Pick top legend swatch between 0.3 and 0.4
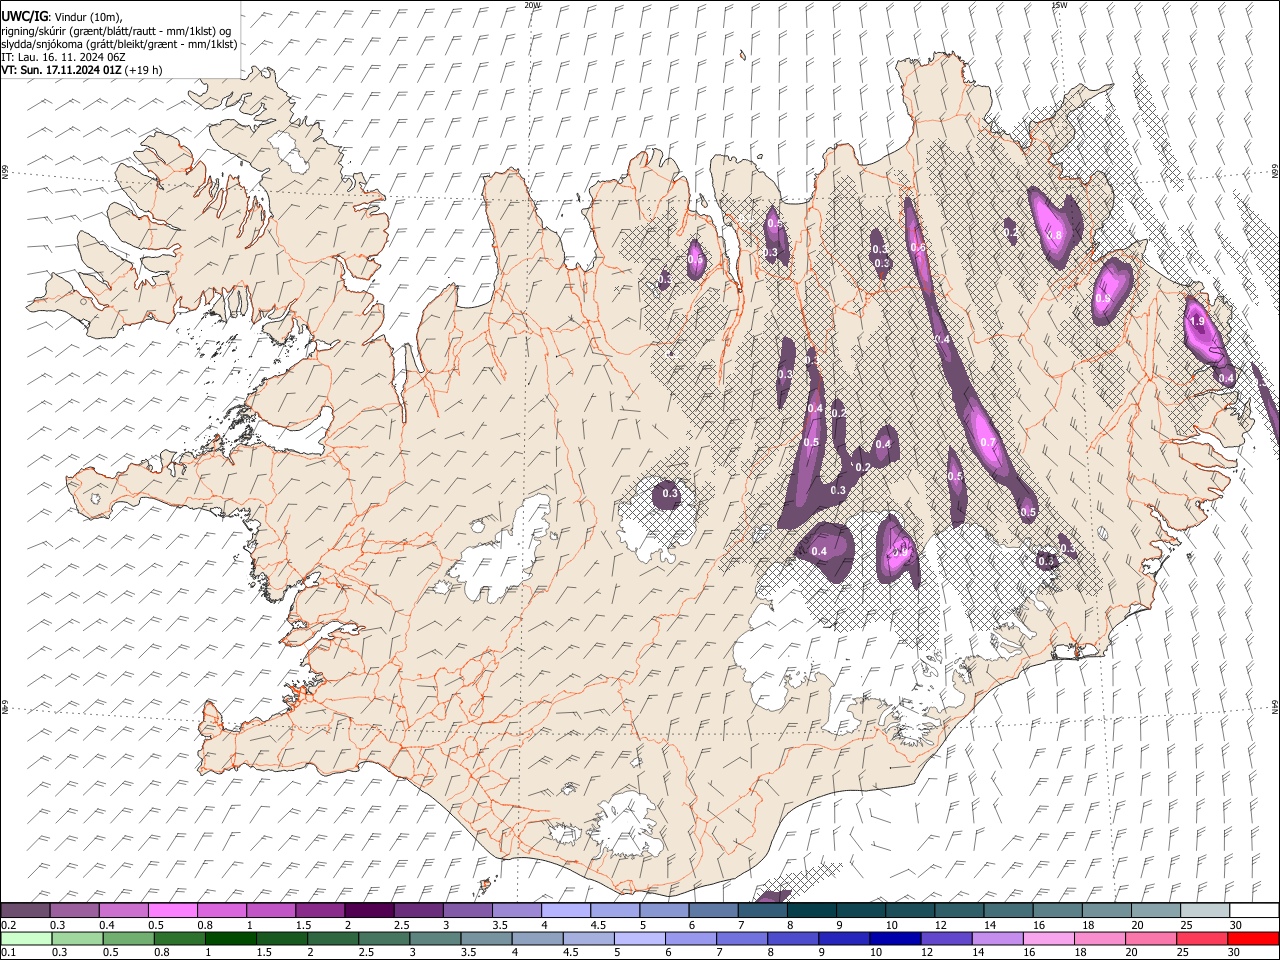The height and width of the screenshot is (960, 1280). (x=74, y=911)
